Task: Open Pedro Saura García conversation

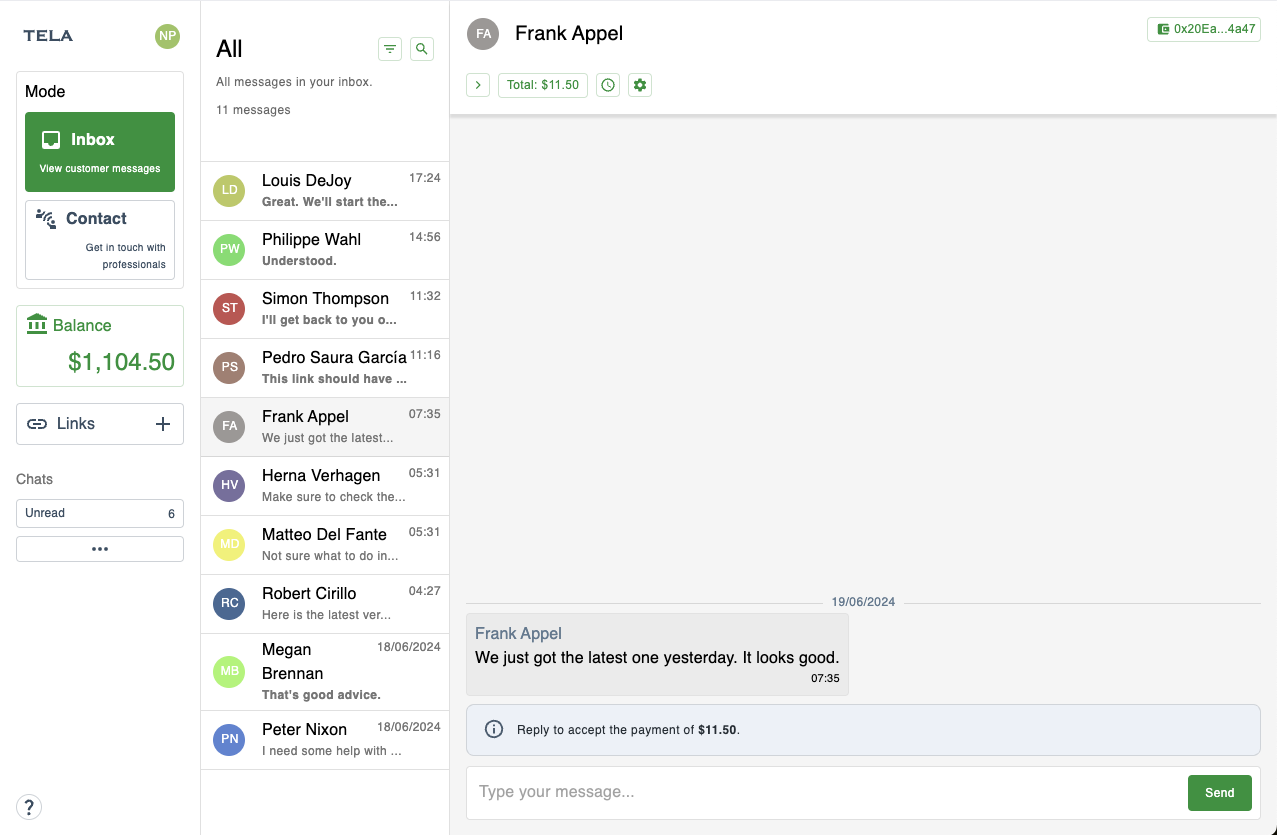Action: 325,367
